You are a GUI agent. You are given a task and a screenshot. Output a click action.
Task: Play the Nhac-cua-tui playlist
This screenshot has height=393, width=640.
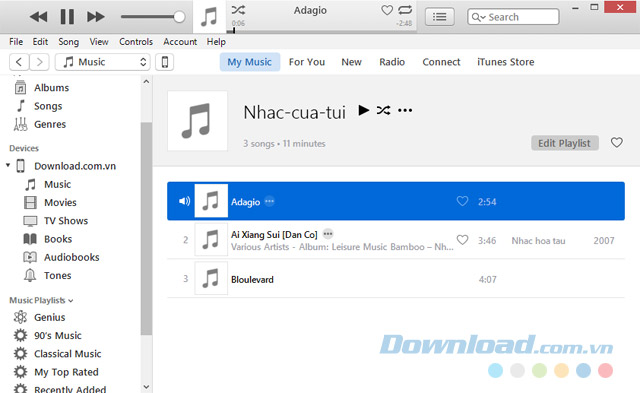click(x=363, y=110)
